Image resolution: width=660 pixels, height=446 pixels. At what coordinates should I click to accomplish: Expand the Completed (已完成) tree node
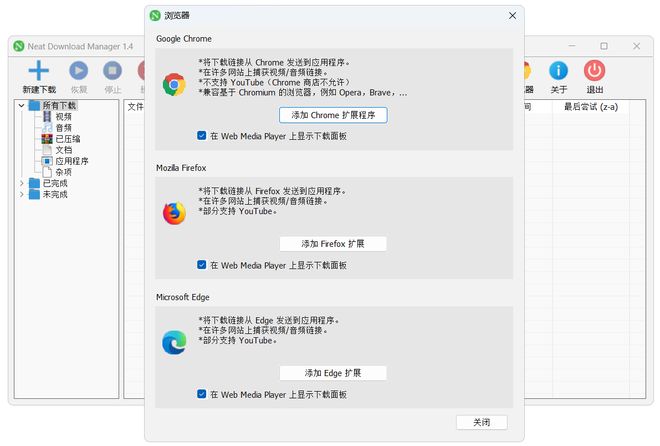tap(21, 183)
